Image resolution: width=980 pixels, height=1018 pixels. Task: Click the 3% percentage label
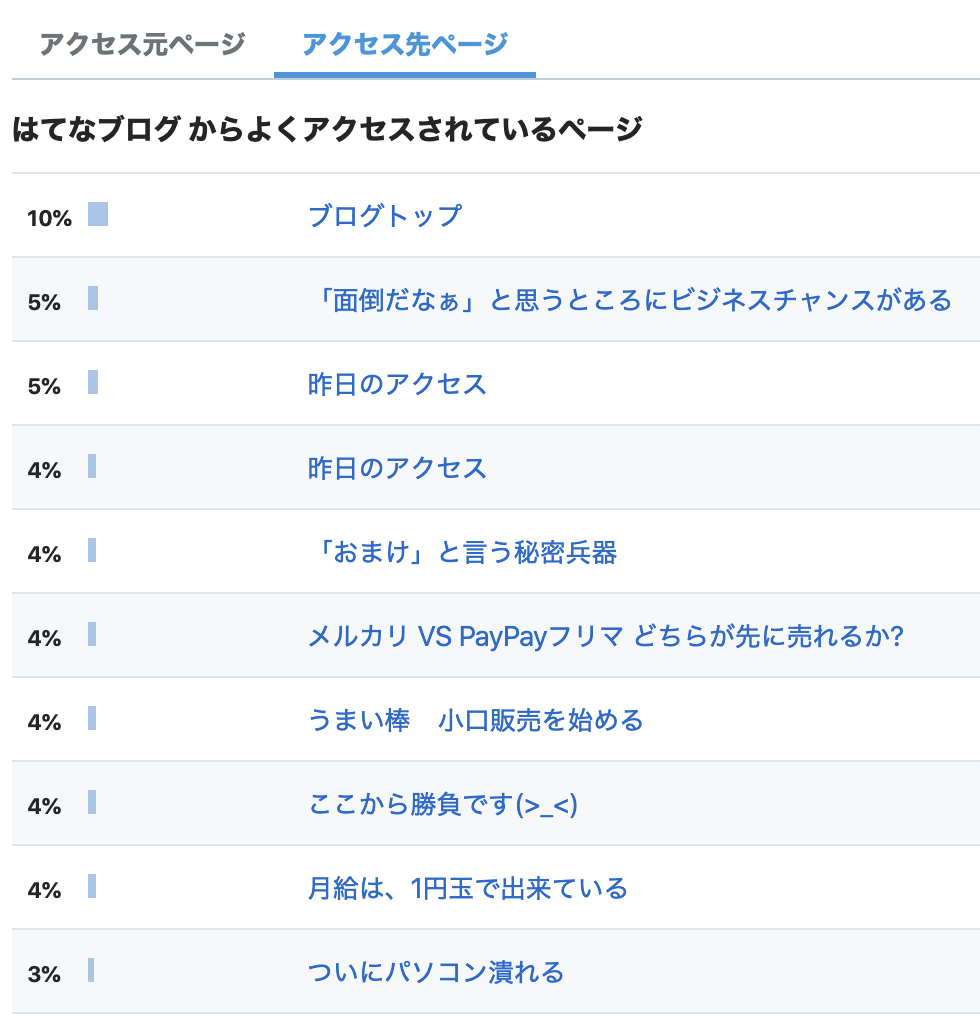(44, 974)
